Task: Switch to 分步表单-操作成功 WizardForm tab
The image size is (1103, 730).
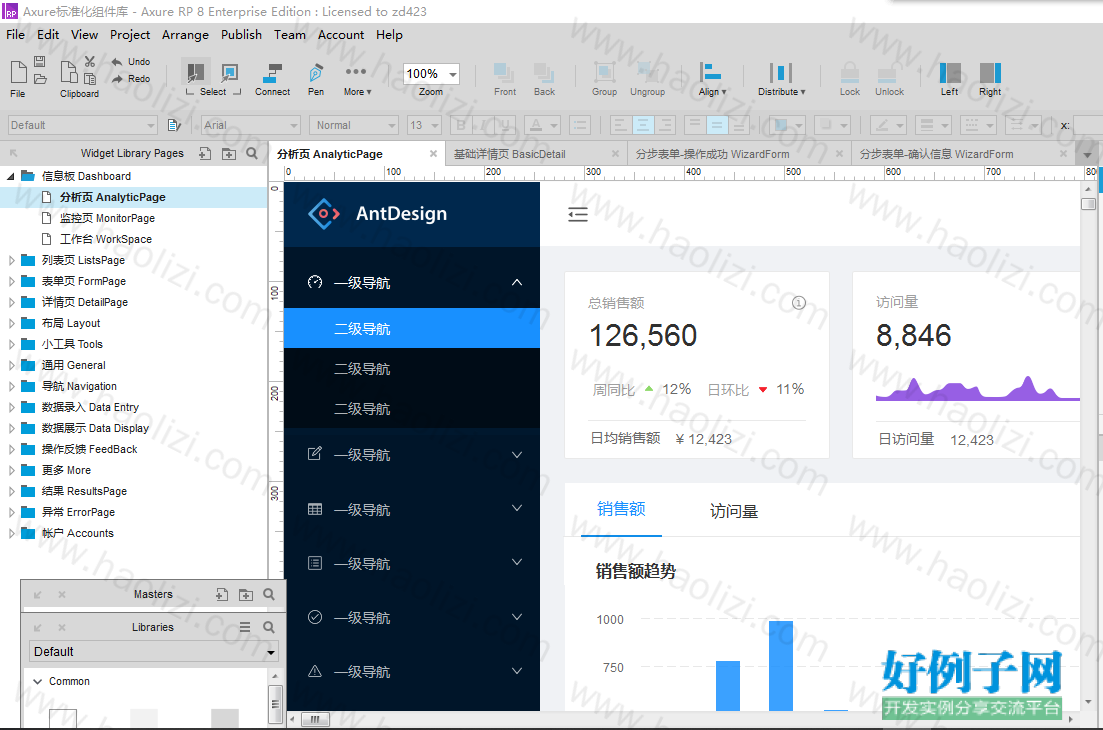Action: (x=712, y=154)
